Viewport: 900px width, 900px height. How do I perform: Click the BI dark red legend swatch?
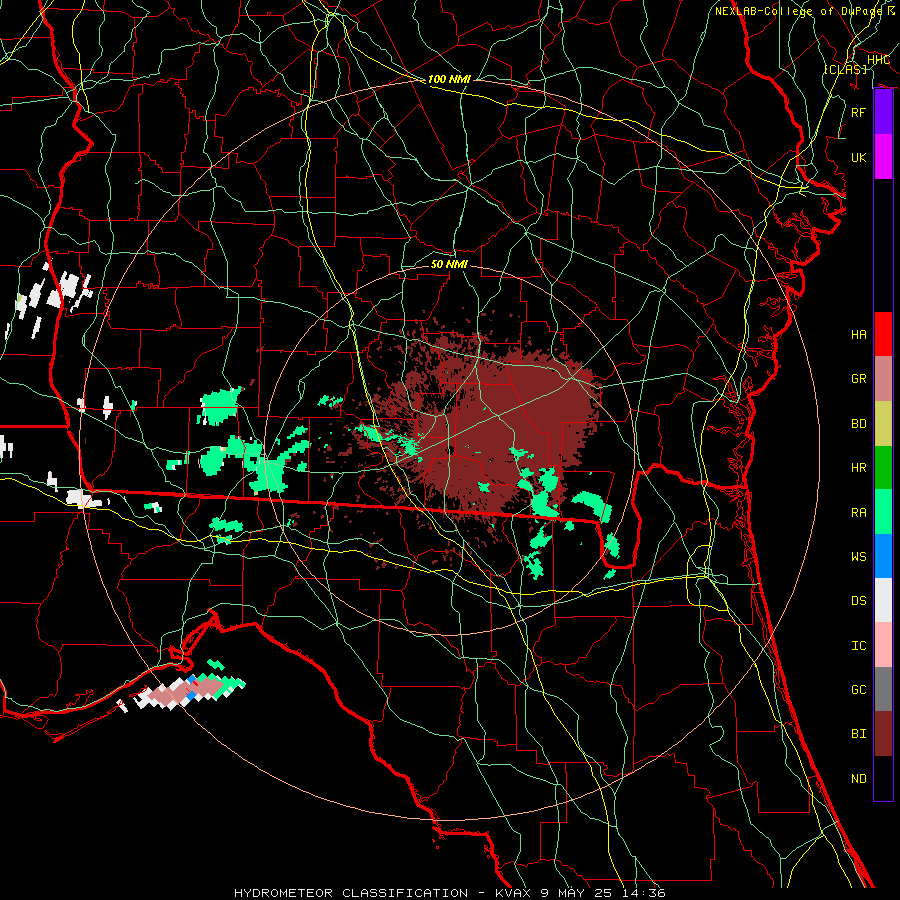(883, 734)
